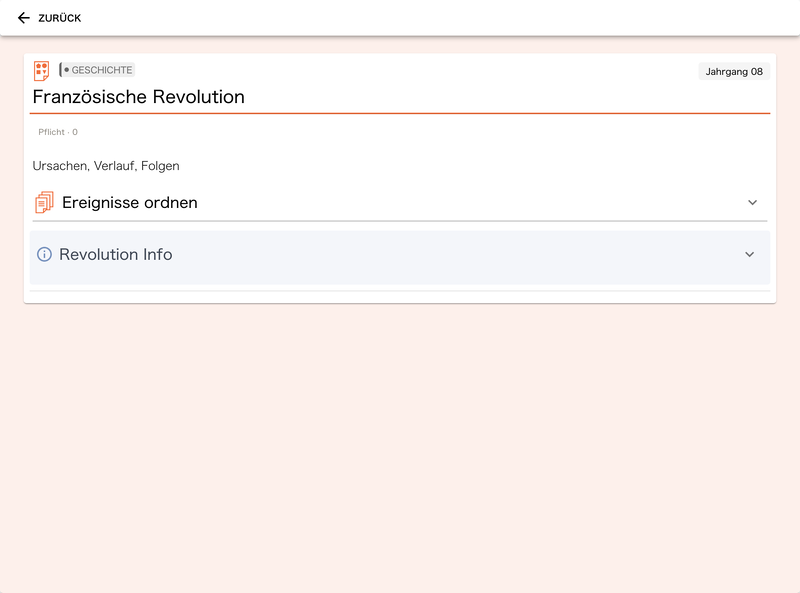Click the Französische Revolution title
The image size is (800, 593).
coord(139,96)
